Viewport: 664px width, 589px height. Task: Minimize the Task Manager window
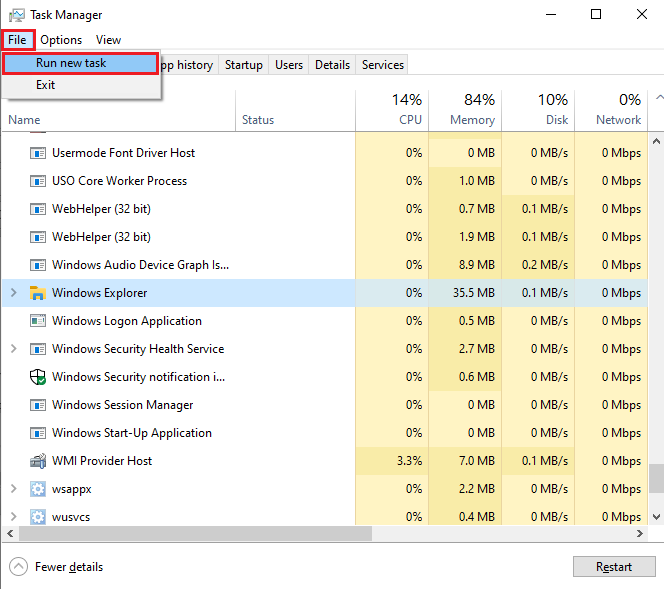[x=551, y=15]
